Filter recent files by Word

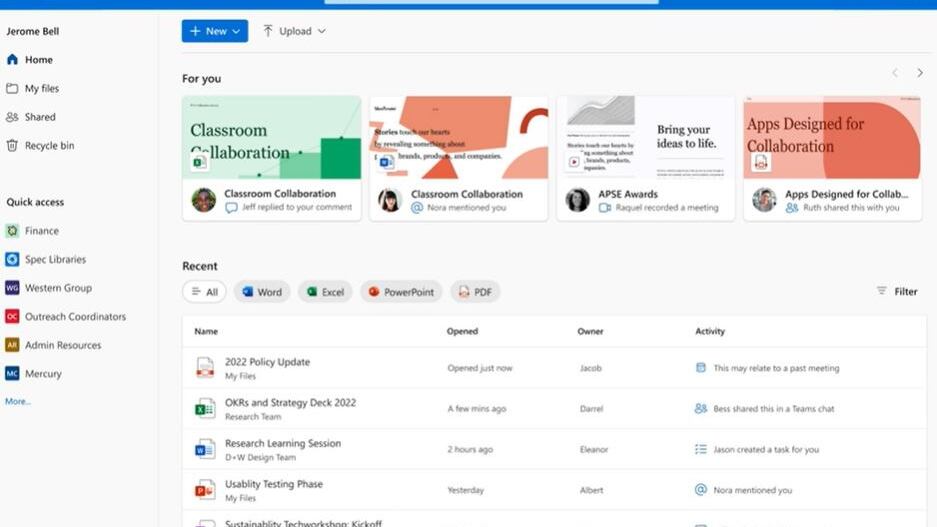pyautogui.click(x=261, y=292)
